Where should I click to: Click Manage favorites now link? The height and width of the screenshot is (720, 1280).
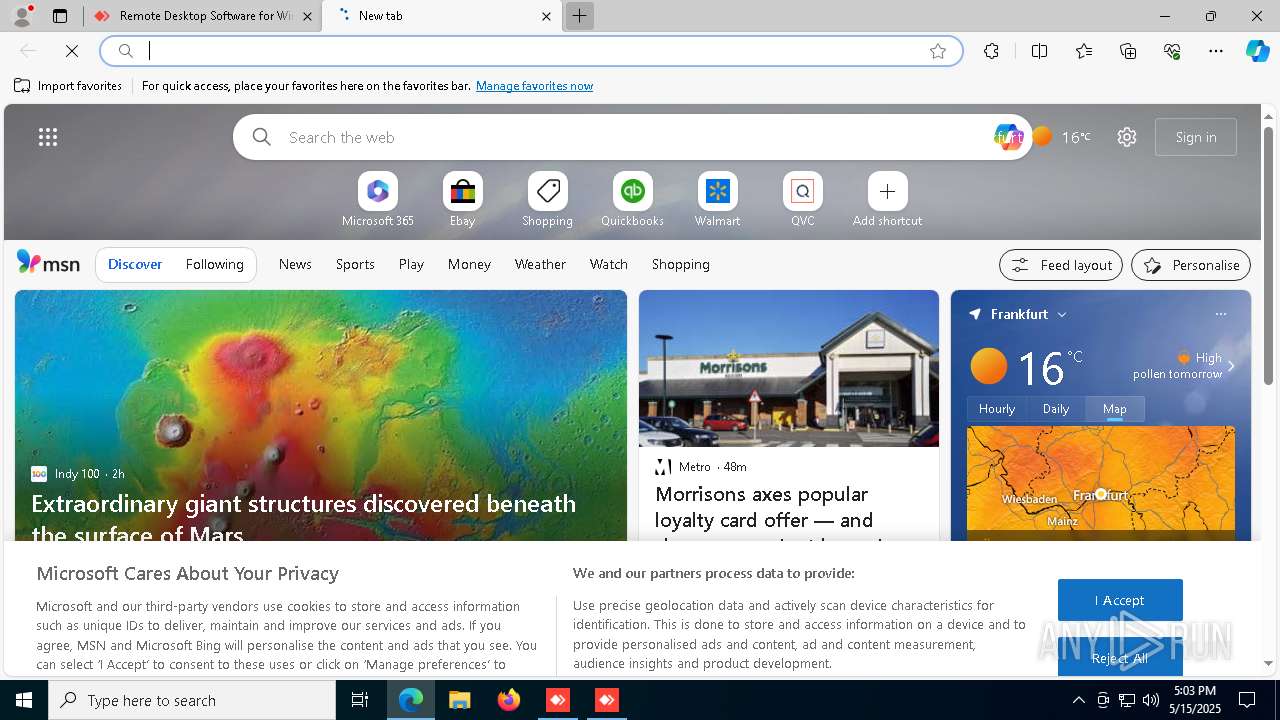[x=534, y=86]
